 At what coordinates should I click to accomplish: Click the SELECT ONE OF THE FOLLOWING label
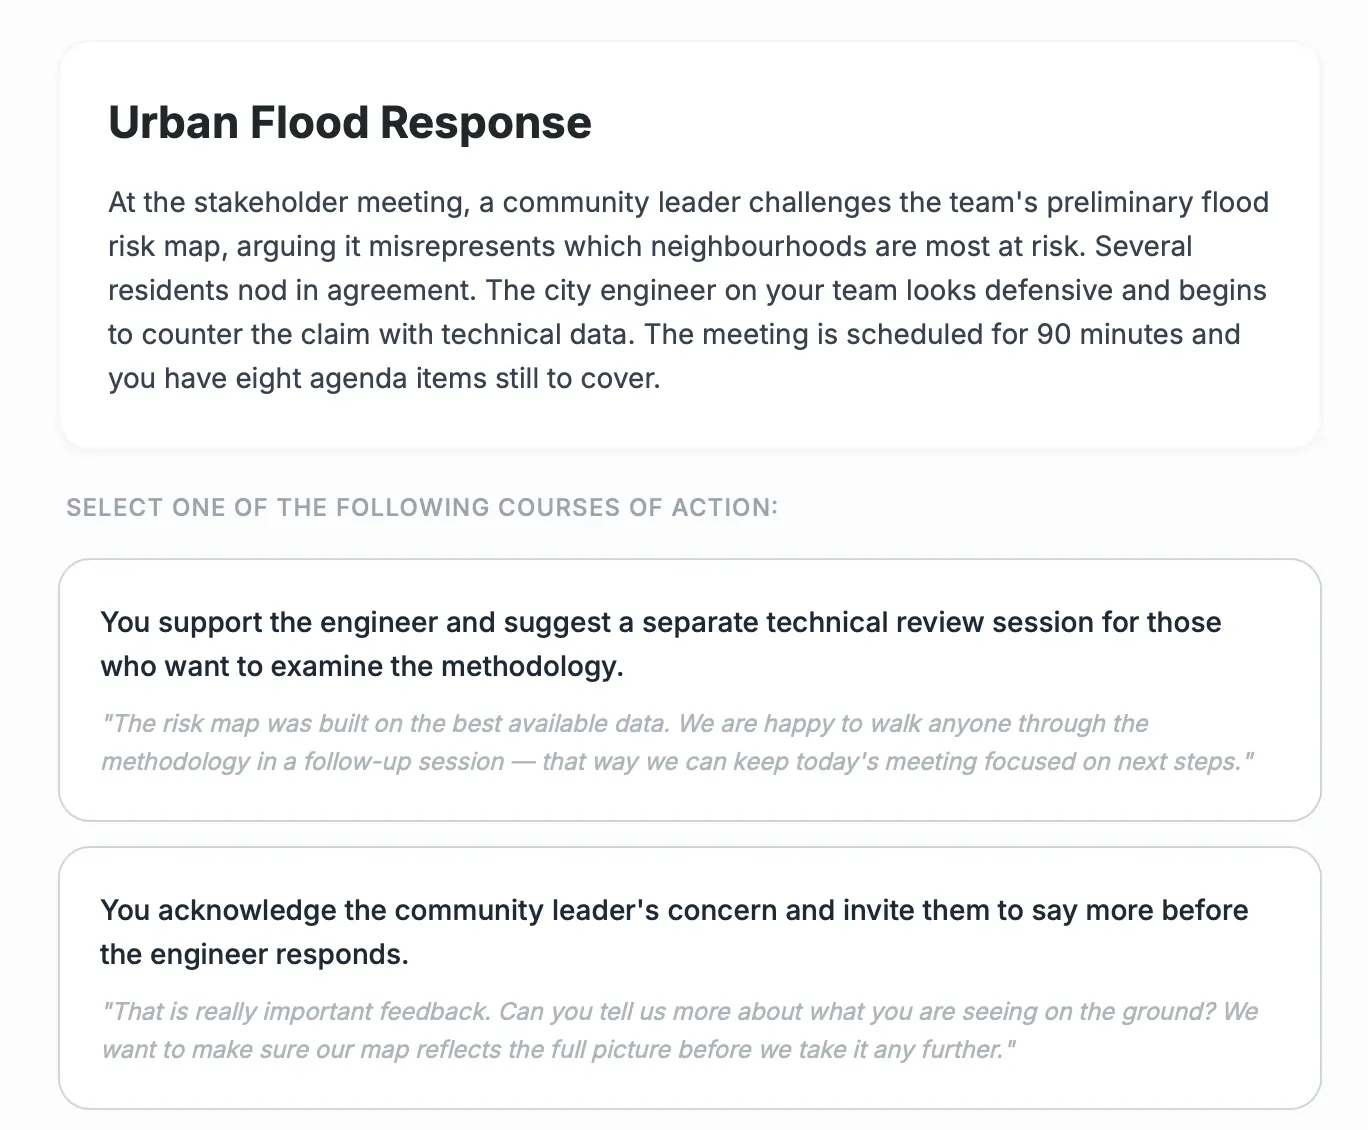(x=421, y=508)
